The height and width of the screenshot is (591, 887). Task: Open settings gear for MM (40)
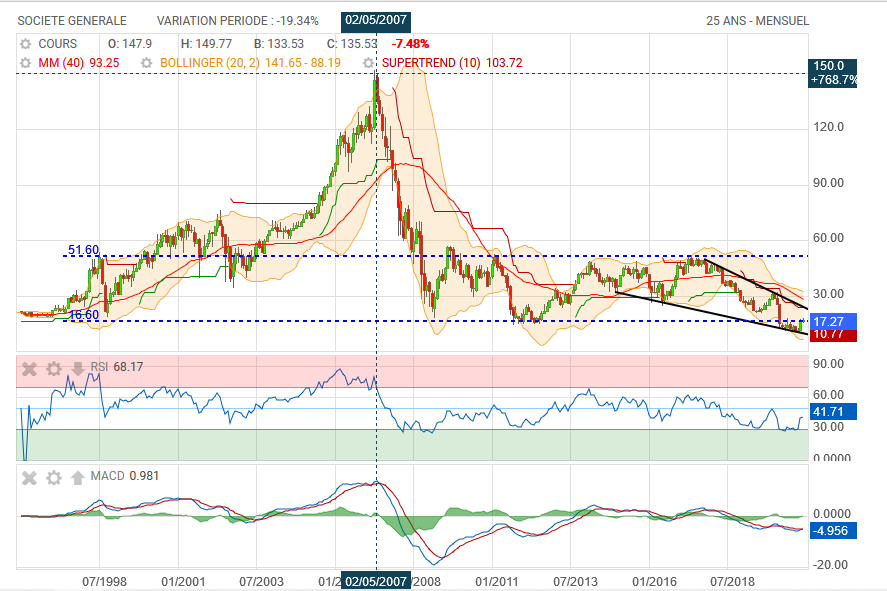coord(25,62)
